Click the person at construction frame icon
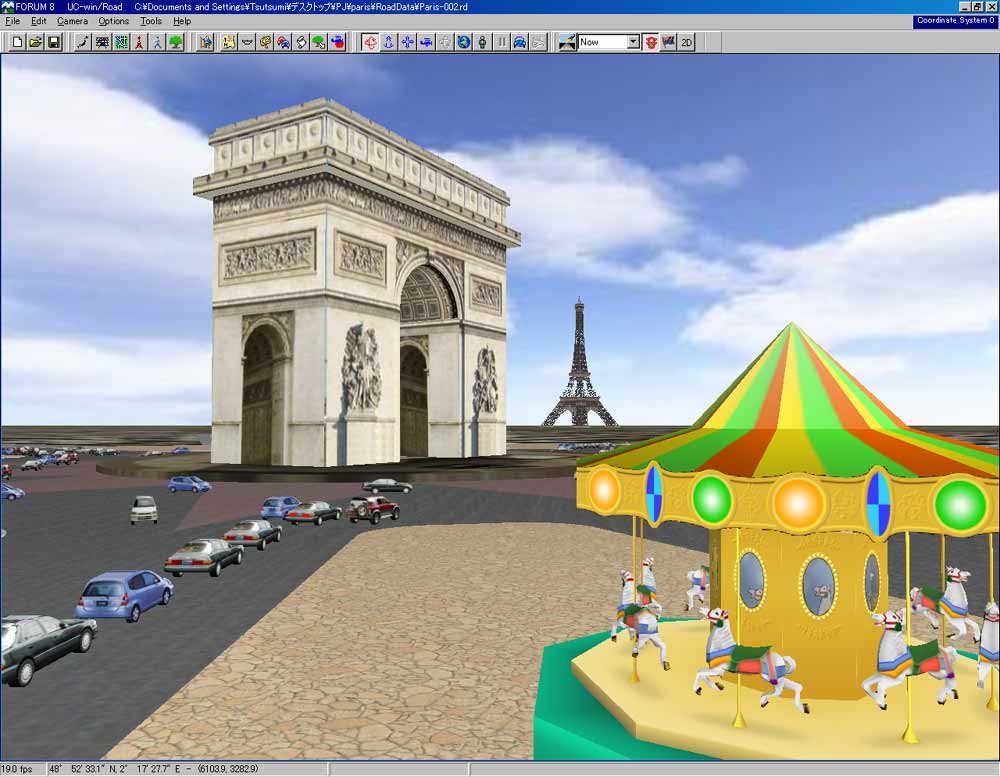Screen dimensions: 1000x777 click(x=205, y=42)
